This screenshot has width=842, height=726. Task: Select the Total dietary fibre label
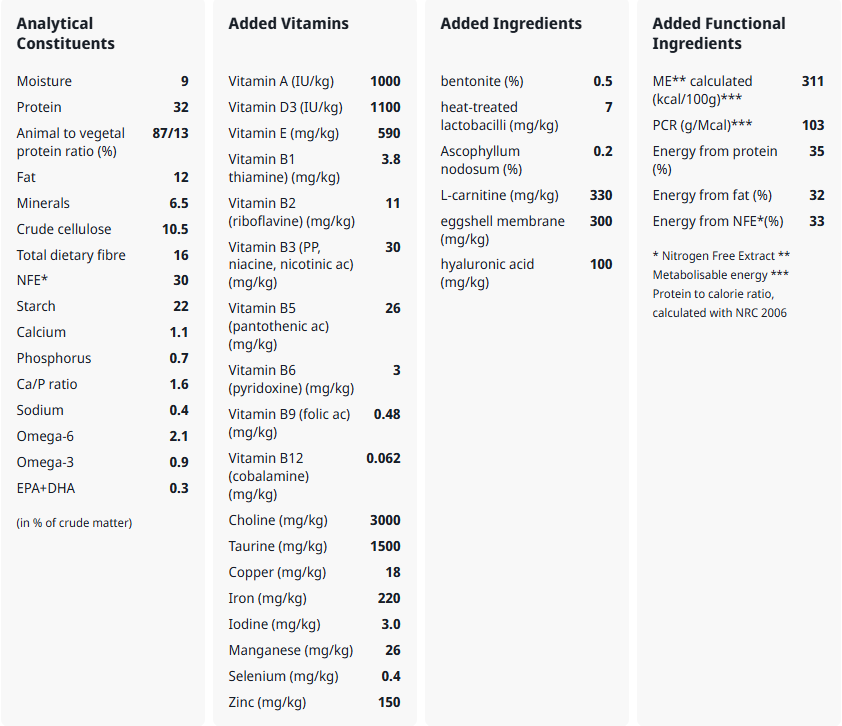coord(71,255)
